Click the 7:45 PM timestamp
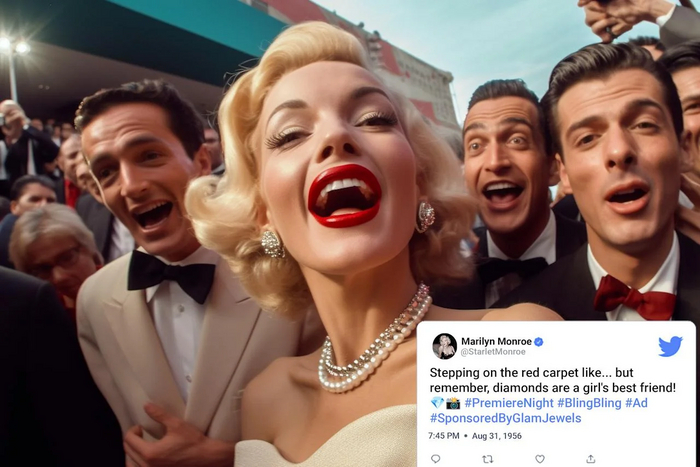 [x=443, y=436]
